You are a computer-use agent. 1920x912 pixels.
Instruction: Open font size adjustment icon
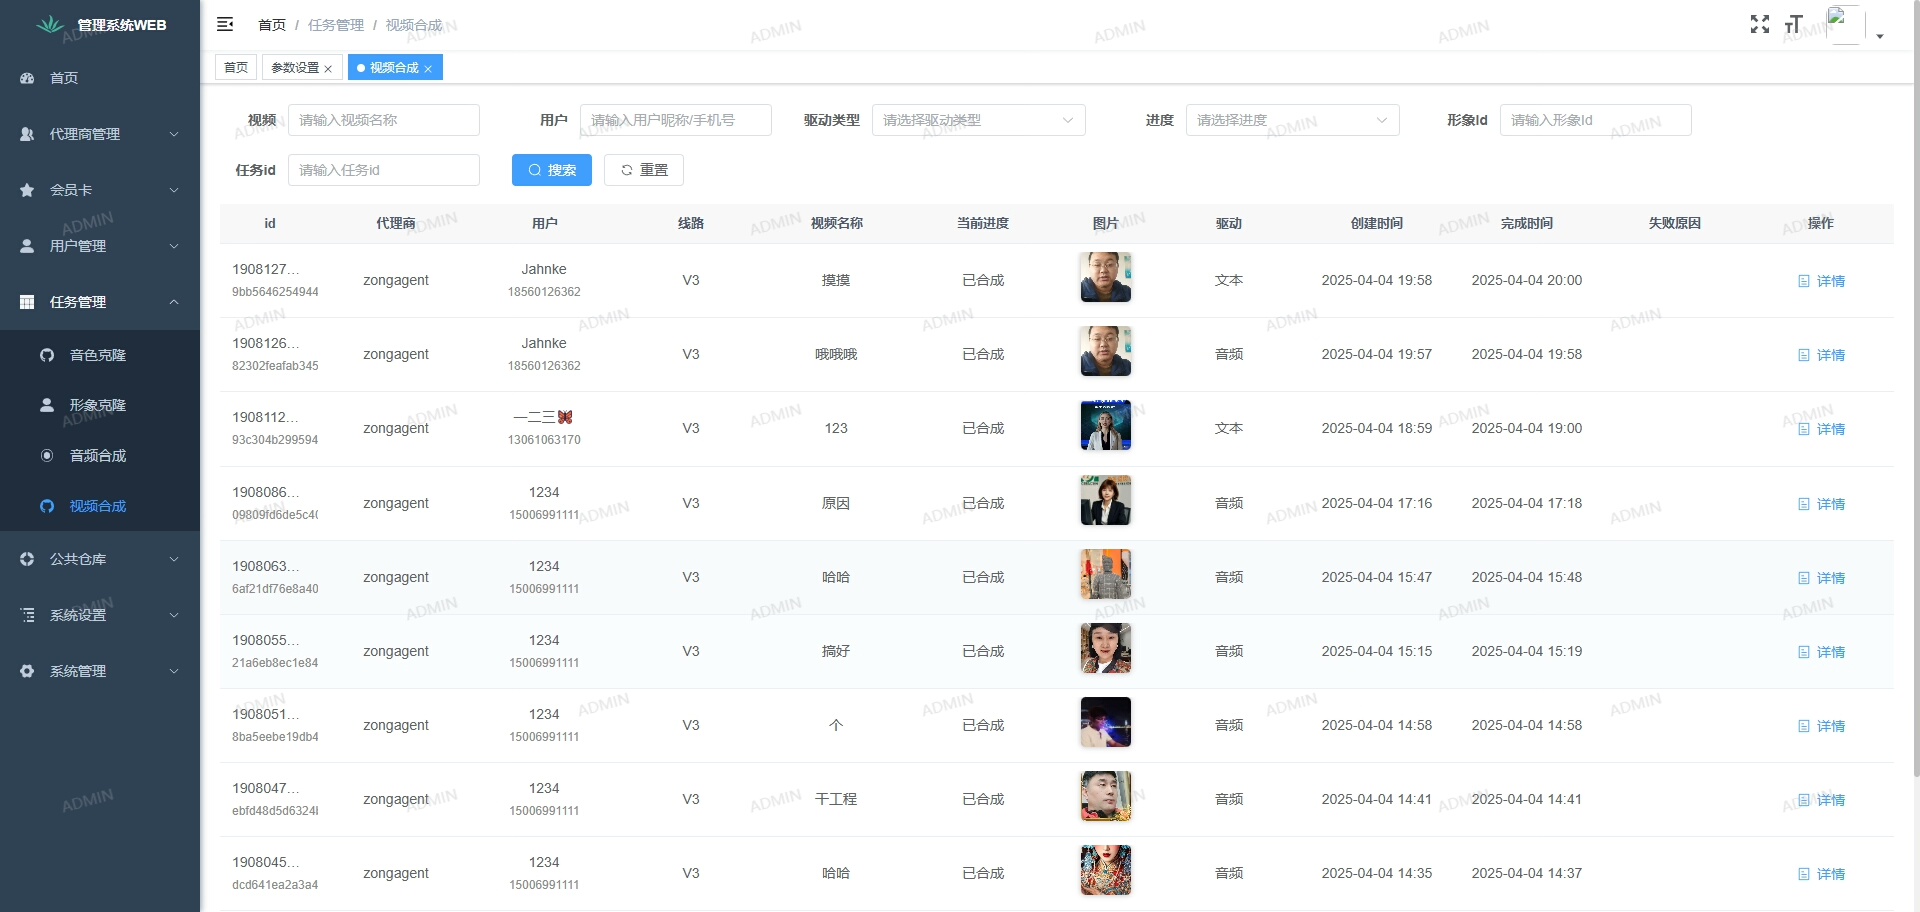point(1794,24)
